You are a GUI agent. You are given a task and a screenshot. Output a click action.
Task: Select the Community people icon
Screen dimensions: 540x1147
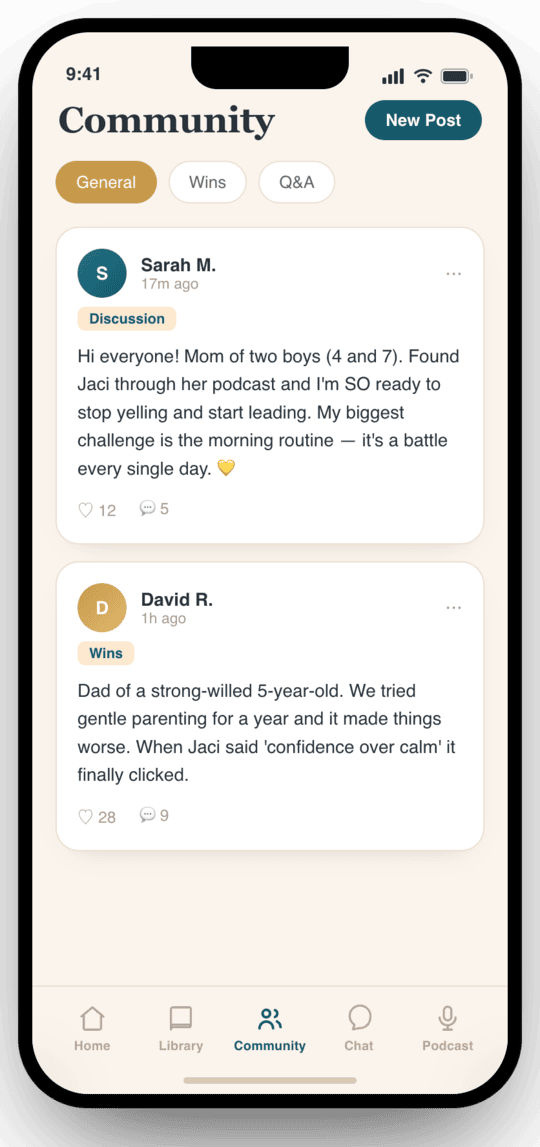[x=270, y=1018]
